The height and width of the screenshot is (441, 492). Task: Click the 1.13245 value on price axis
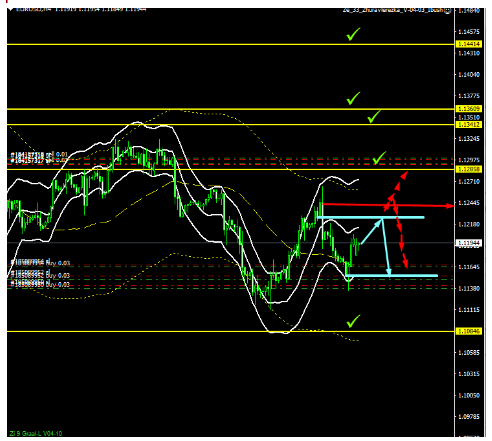click(469, 139)
